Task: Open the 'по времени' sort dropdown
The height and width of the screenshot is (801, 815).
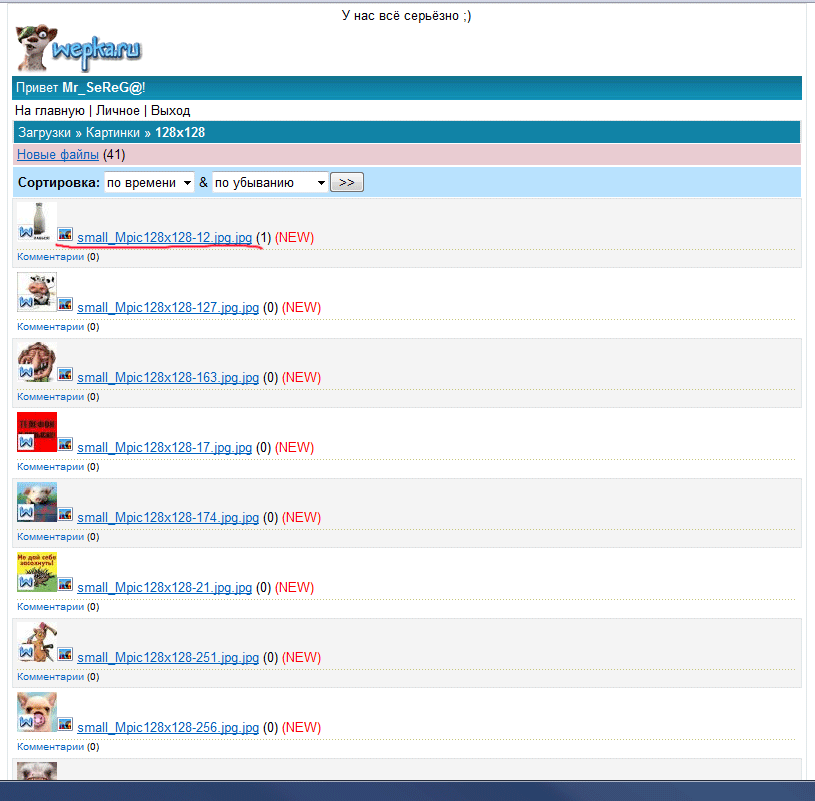Action: [x=149, y=182]
